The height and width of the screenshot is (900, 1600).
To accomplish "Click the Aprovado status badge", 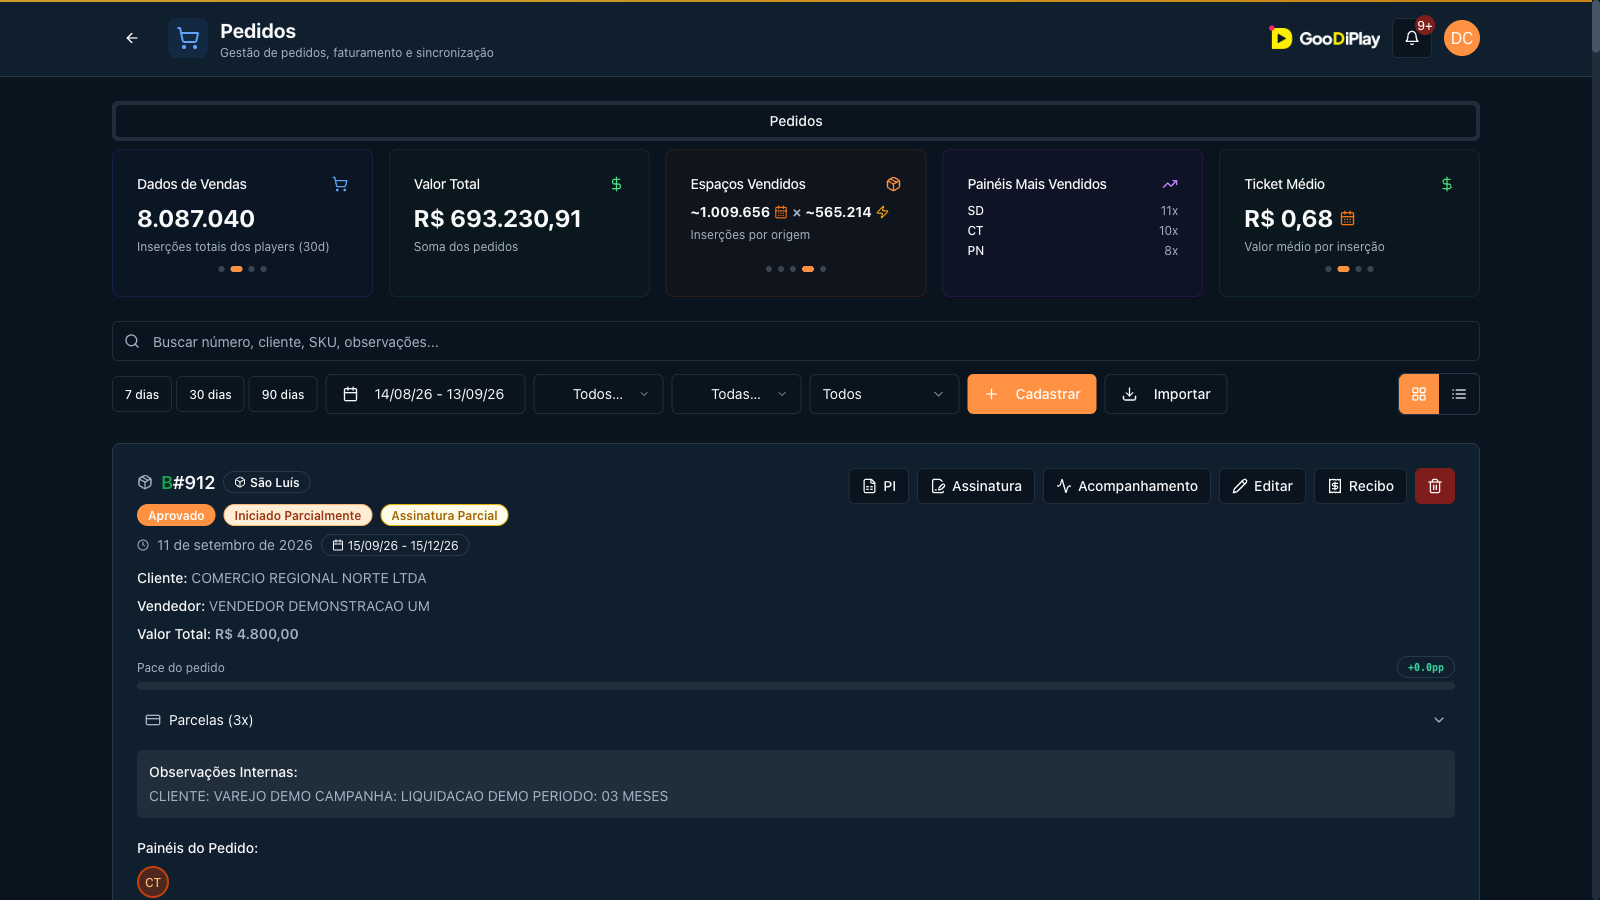I will click(x=176, y=515).
